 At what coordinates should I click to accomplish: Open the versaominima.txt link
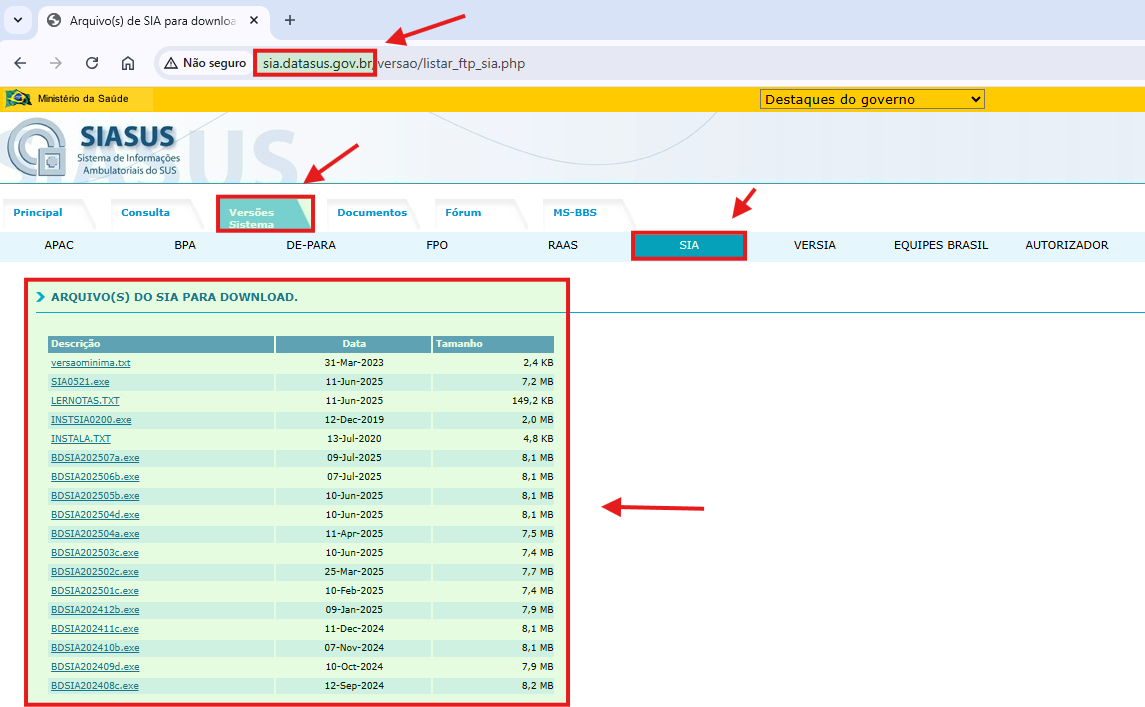[x=90, y=363]
